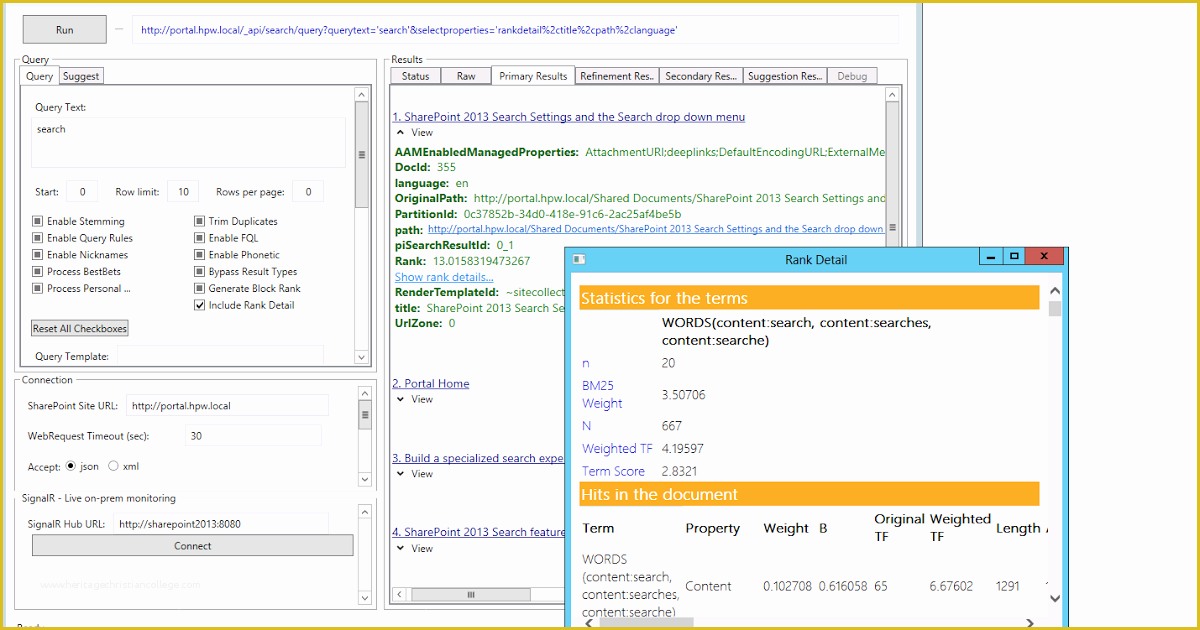
Task: Switch to the Suggest tab
Action: tap(80, 76)
